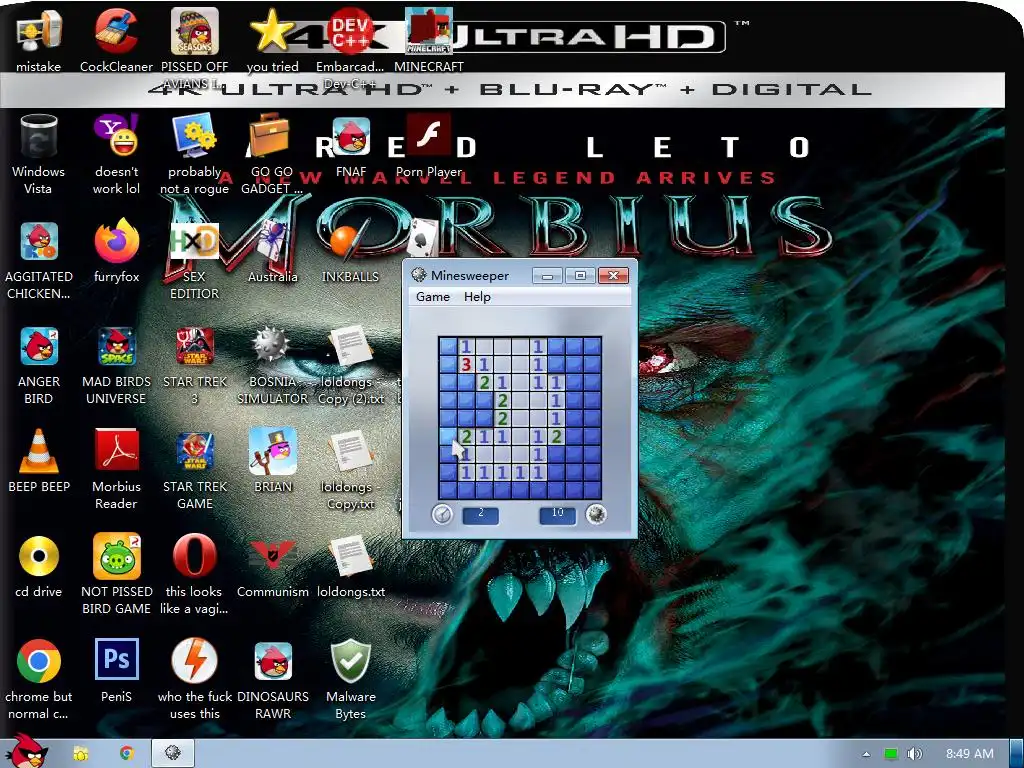1024x768 pixels.
Task: Select the Minesweeper taskbar button
Action: [173, 754]
